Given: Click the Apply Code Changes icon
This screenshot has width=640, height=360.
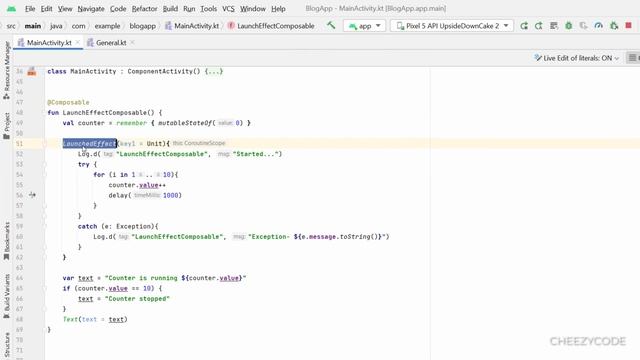Looking at the screenshot, I should [x=554, y=26].
